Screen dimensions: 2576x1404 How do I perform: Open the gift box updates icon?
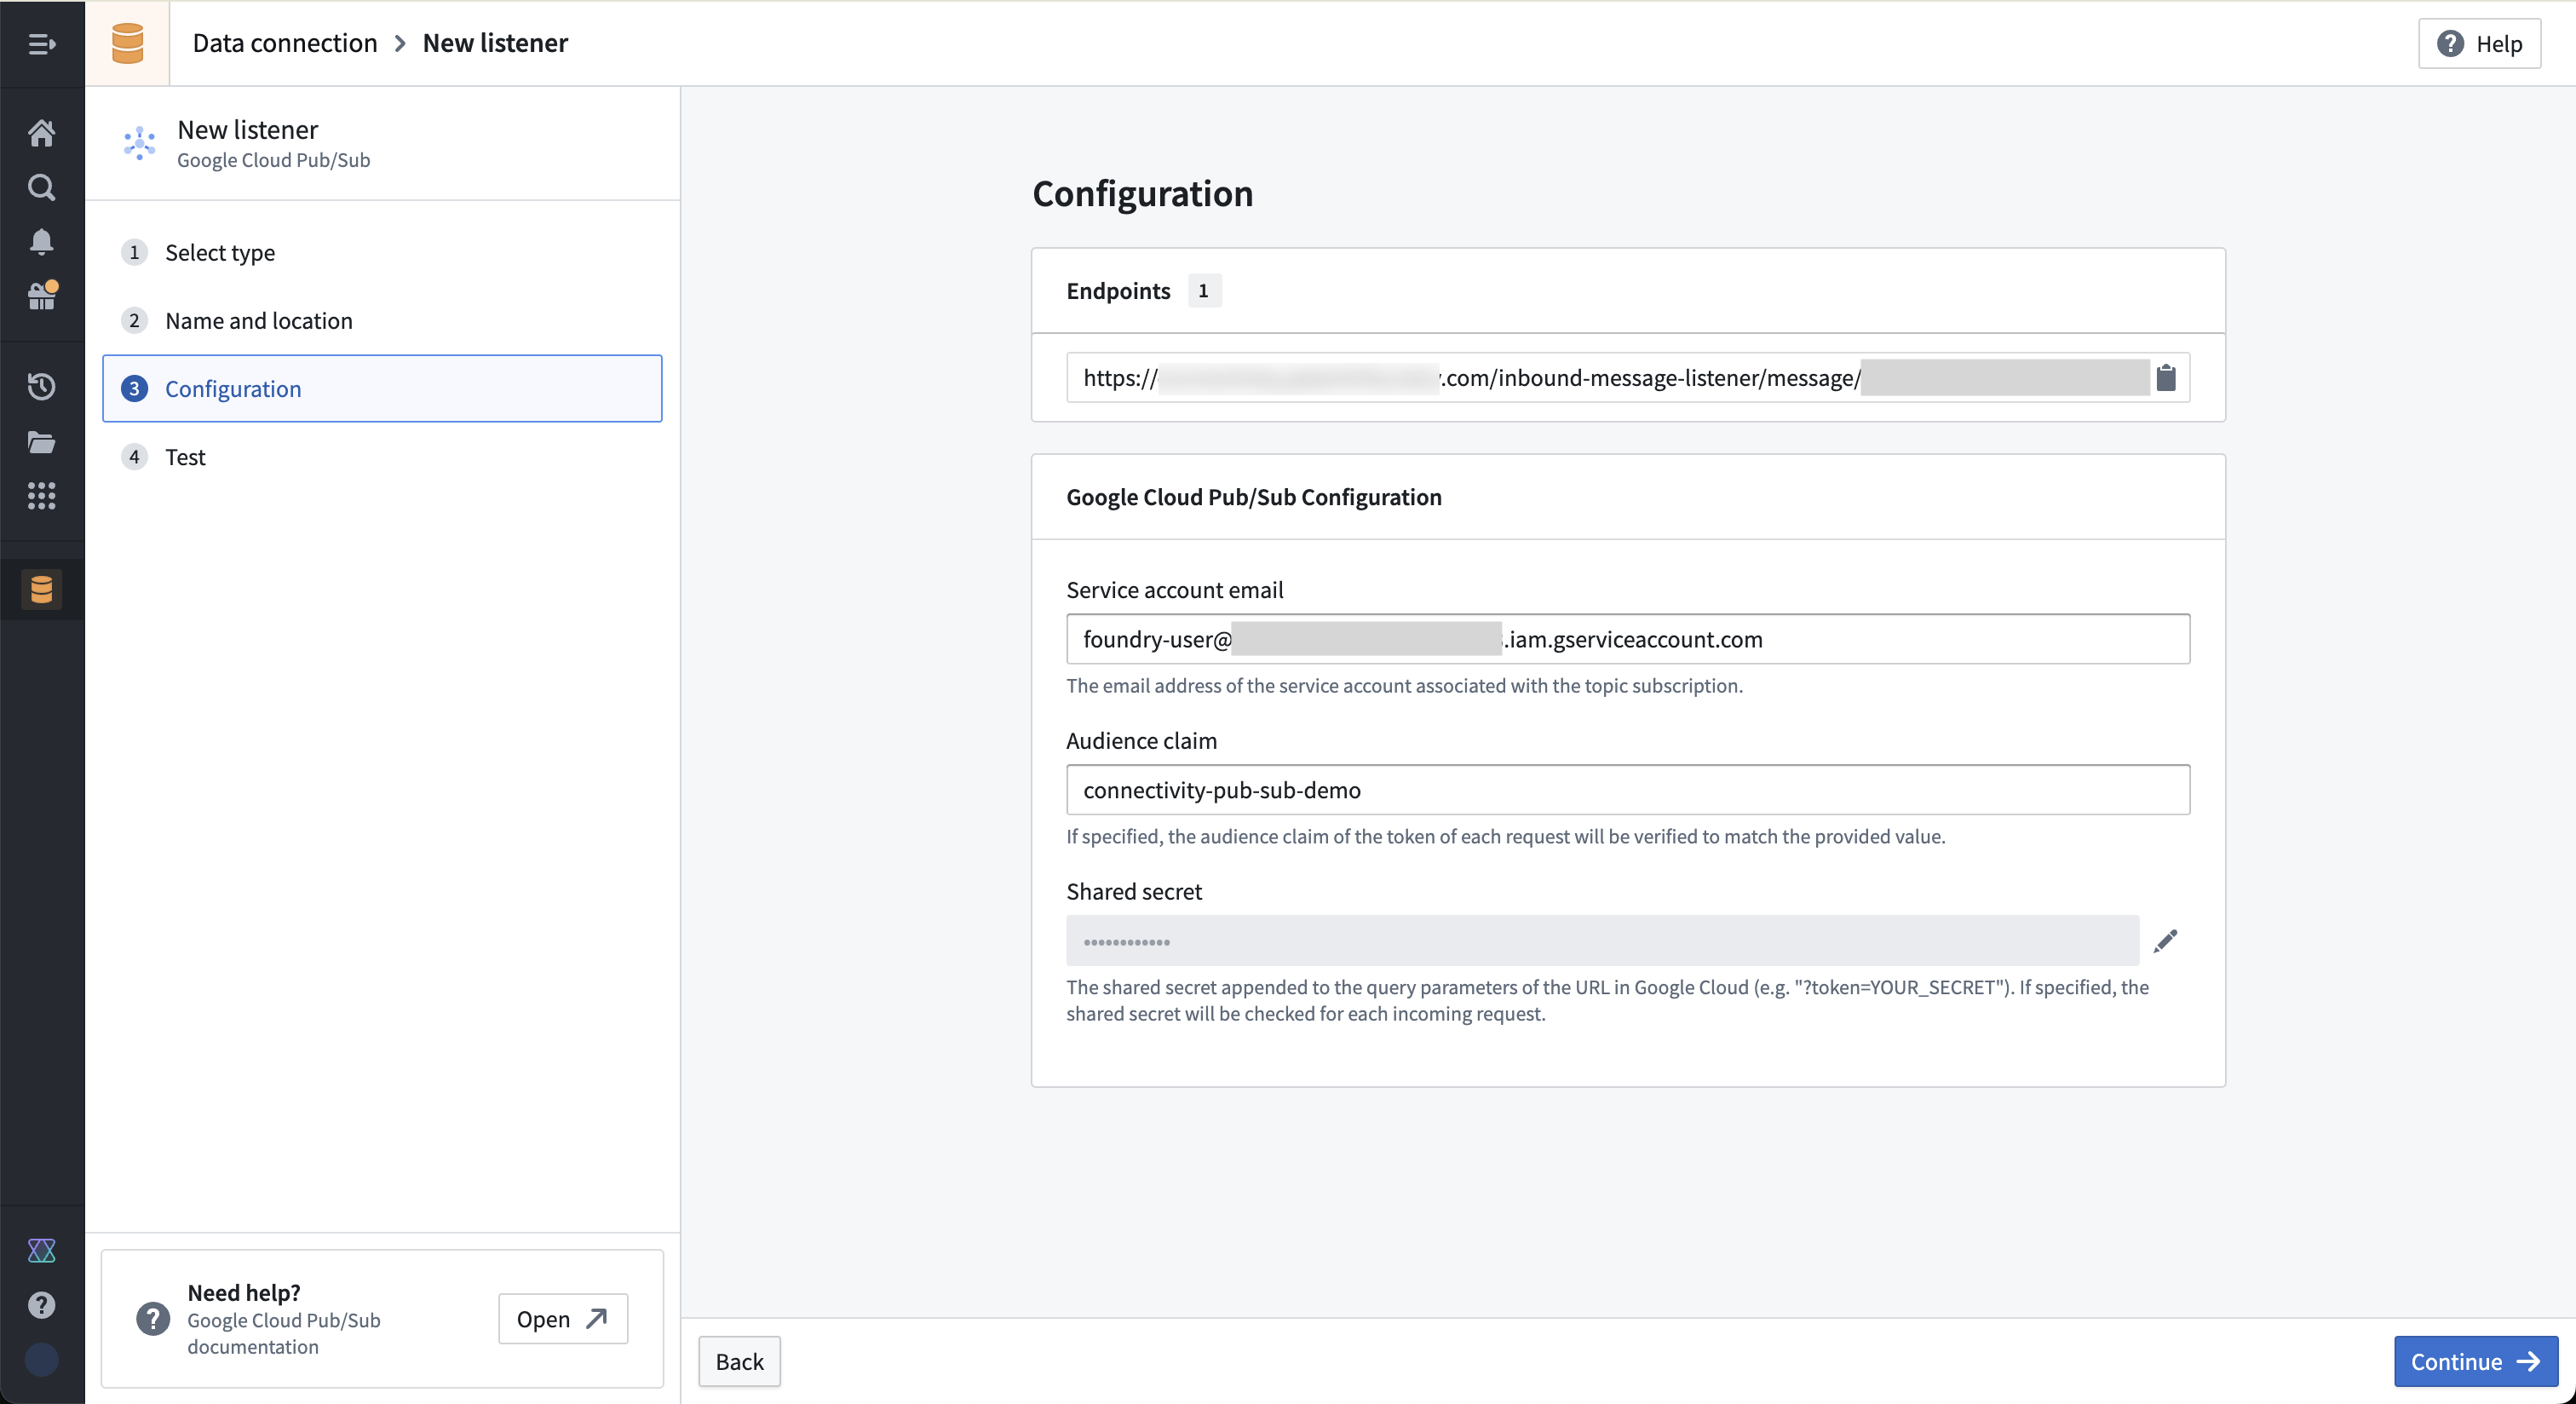tap(41, 296)
